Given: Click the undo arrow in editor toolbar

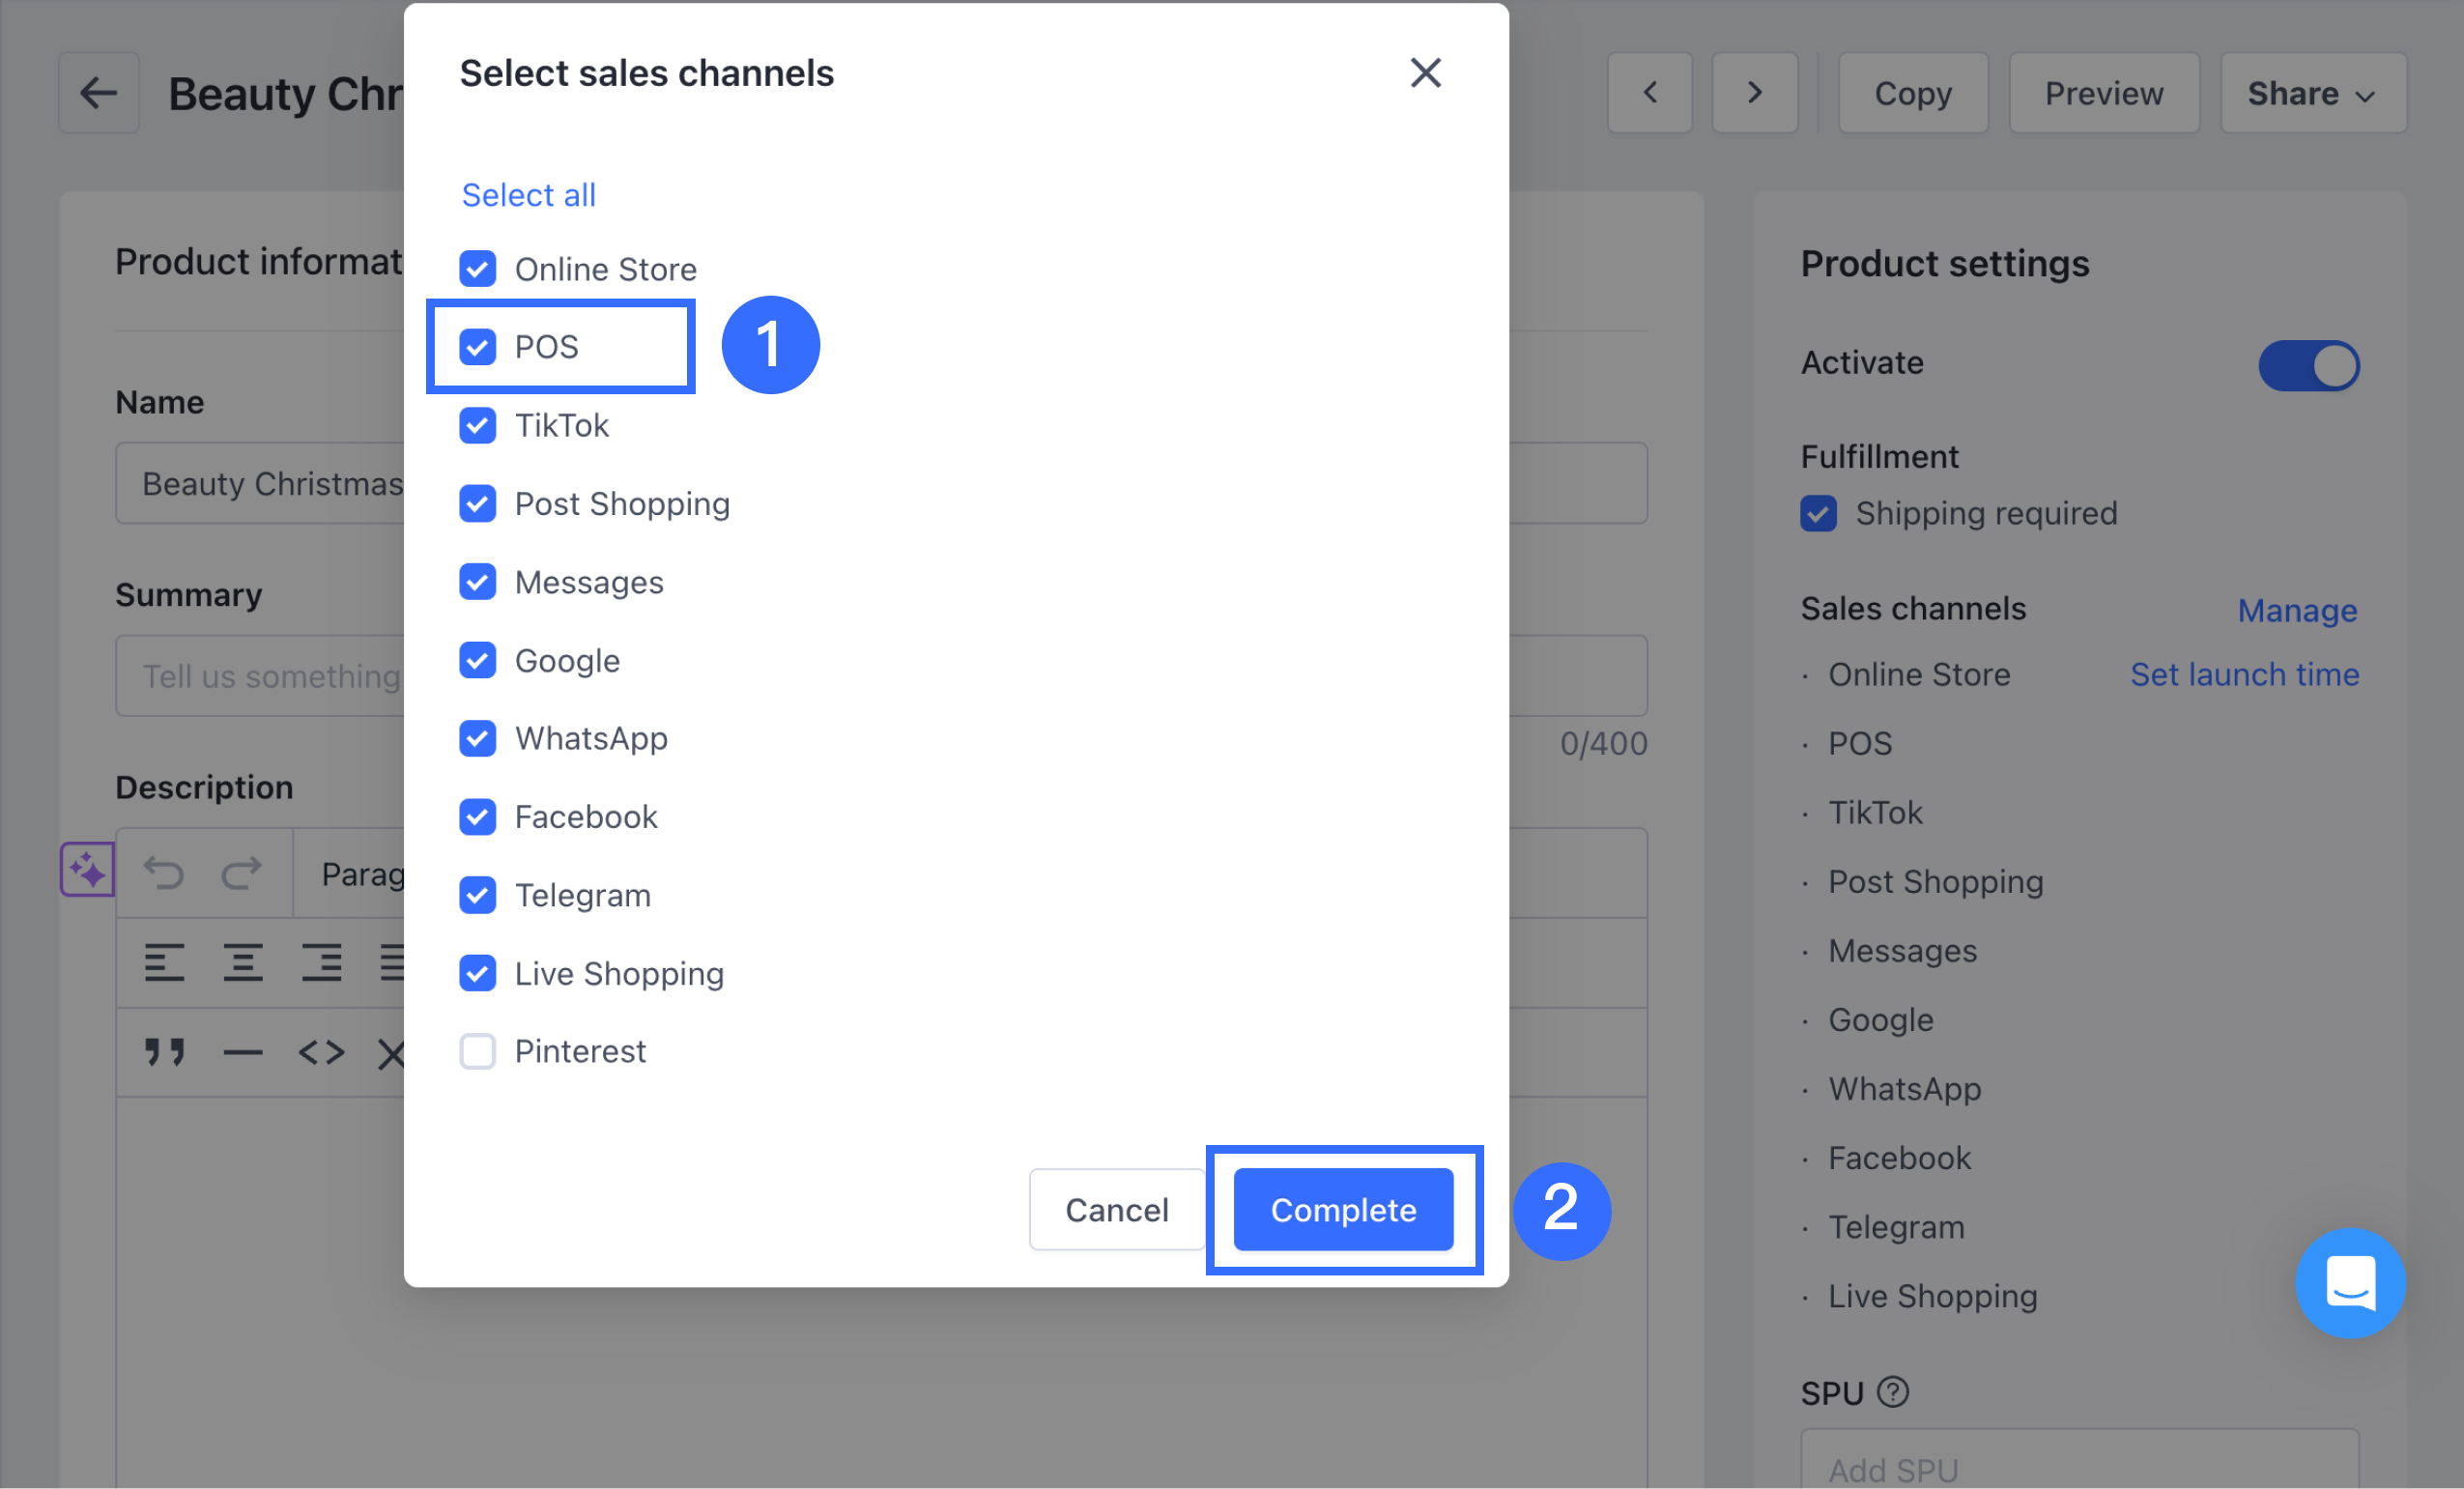Looking at the screenshot, I should pyautogui.click(x=164, y=873).
